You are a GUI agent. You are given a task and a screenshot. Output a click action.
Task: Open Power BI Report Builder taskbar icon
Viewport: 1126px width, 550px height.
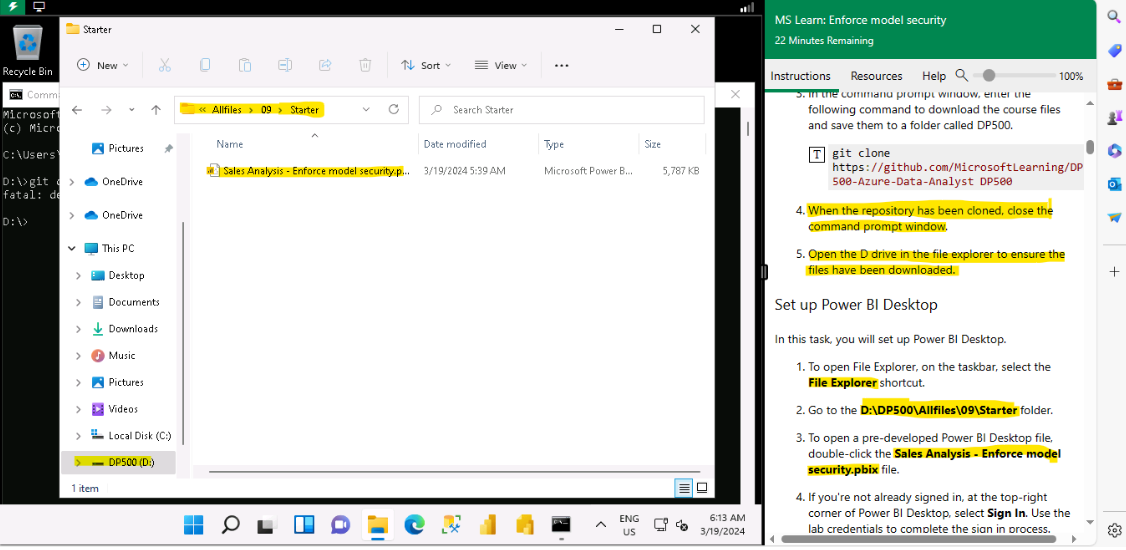click(x=525, y=526)
